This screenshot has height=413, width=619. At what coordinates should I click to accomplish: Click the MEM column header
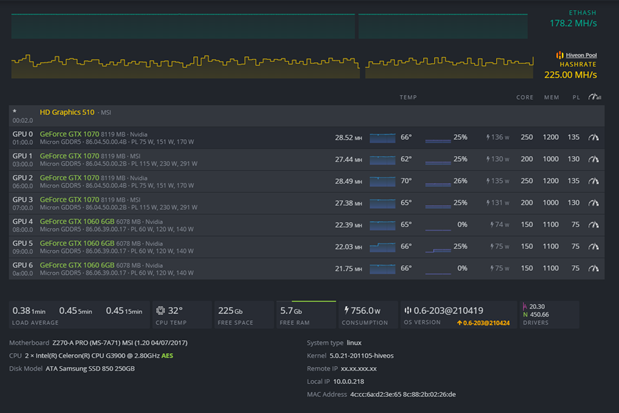[551, 97]
